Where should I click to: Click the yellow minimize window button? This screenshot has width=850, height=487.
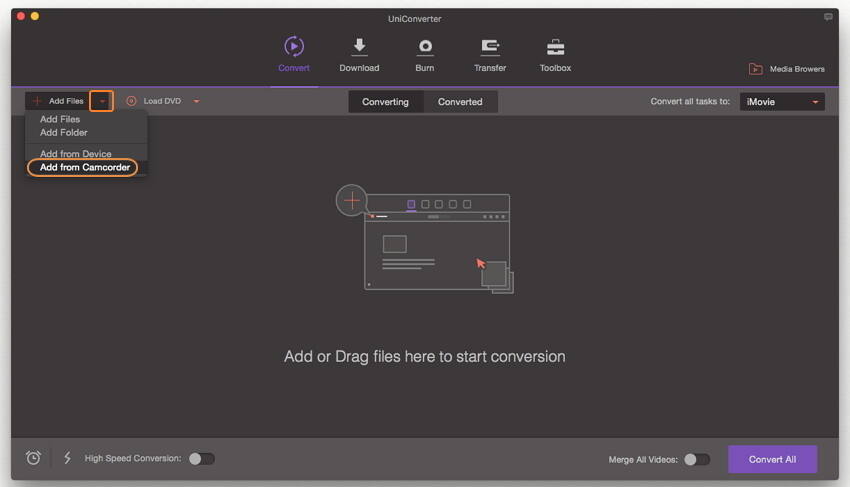click(35, 16)
